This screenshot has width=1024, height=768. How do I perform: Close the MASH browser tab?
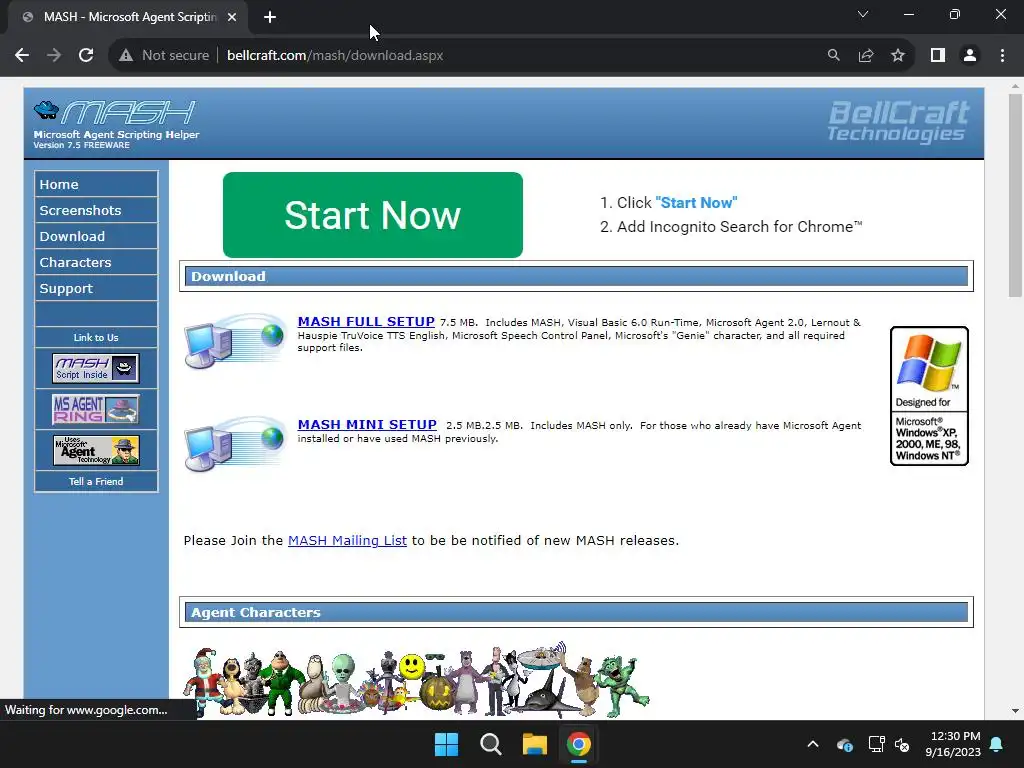(x=232, y=17)
